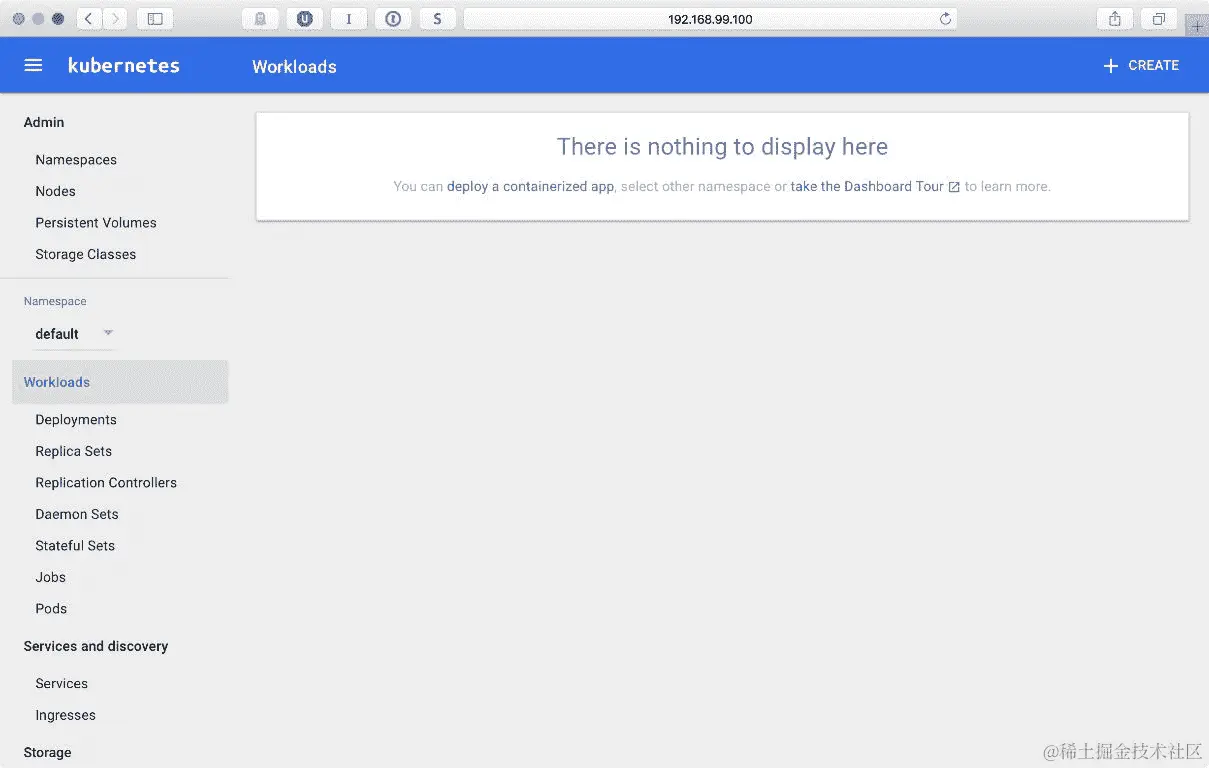The image size is (1209, 768).
Task: Expand the namespace dropdown arrow
Action: (x=108, y=333)
